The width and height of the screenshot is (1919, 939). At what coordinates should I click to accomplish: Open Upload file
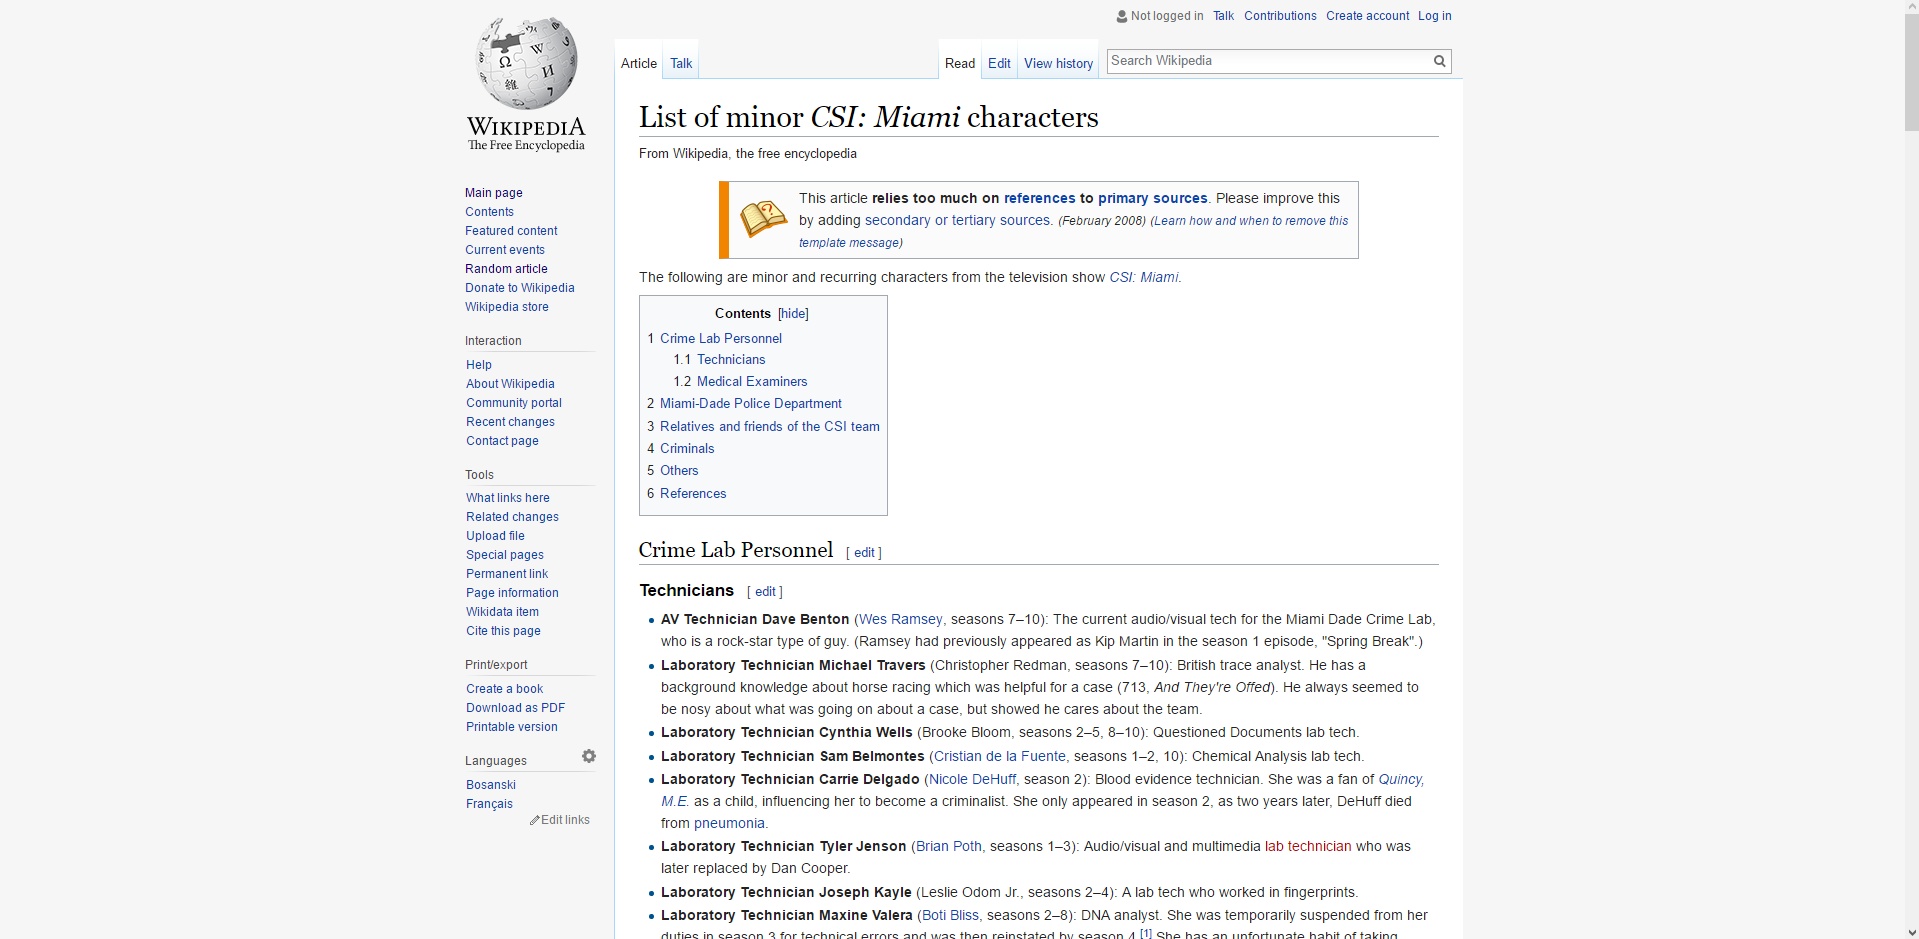click(x=495, y=536)
